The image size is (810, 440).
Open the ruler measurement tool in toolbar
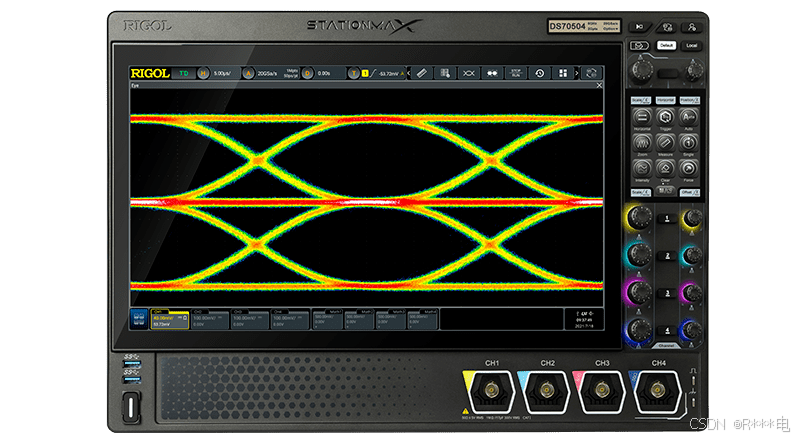(422, 73)
